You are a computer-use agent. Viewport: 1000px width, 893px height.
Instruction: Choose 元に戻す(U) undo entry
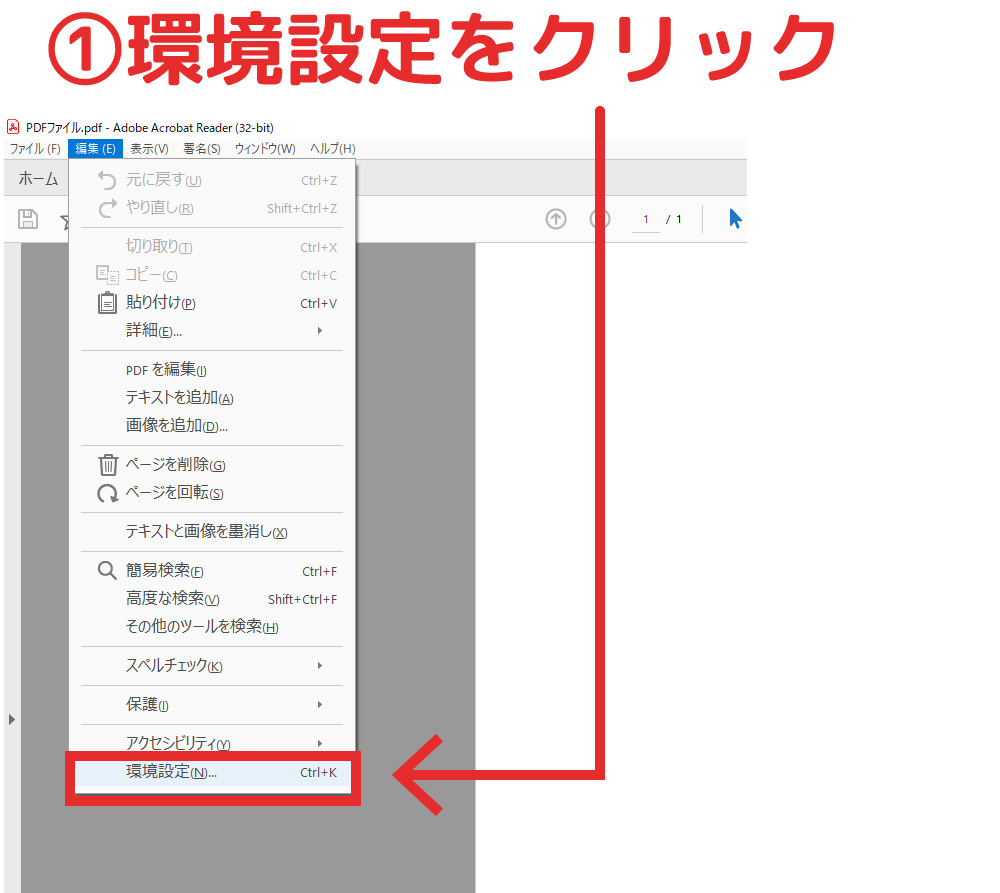[x=212, y=180]
